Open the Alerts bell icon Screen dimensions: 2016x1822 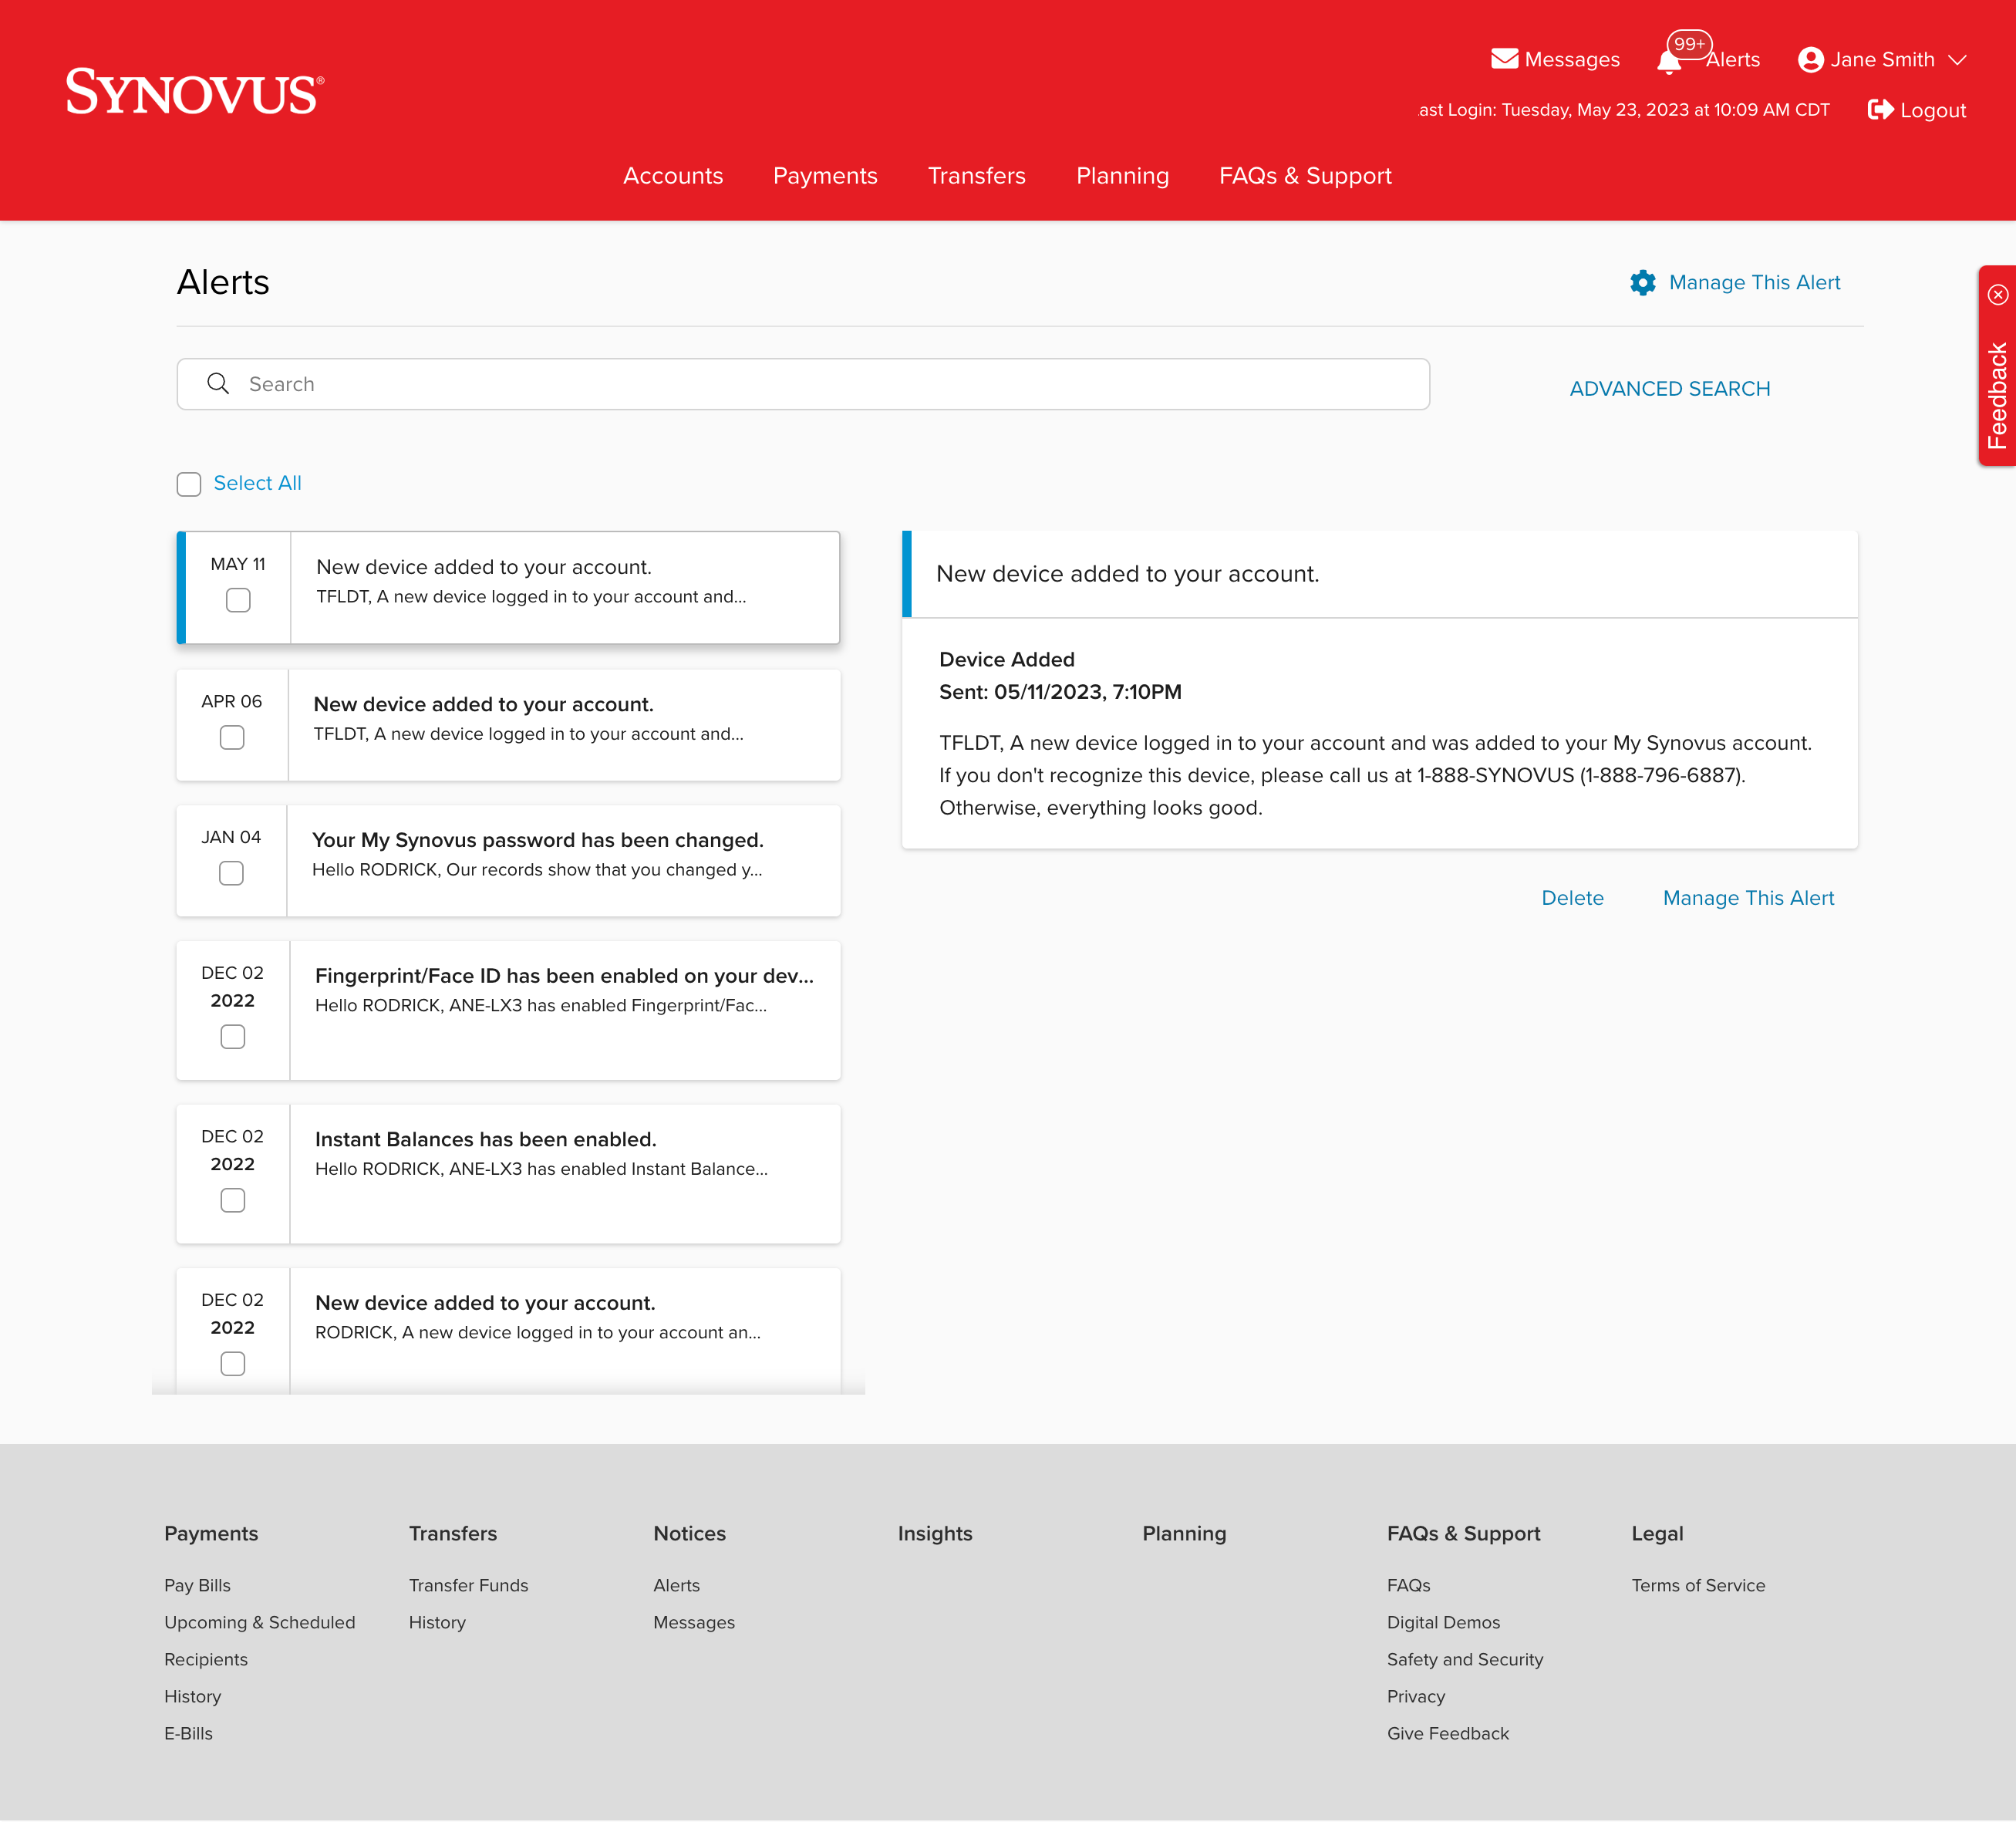1668,62
